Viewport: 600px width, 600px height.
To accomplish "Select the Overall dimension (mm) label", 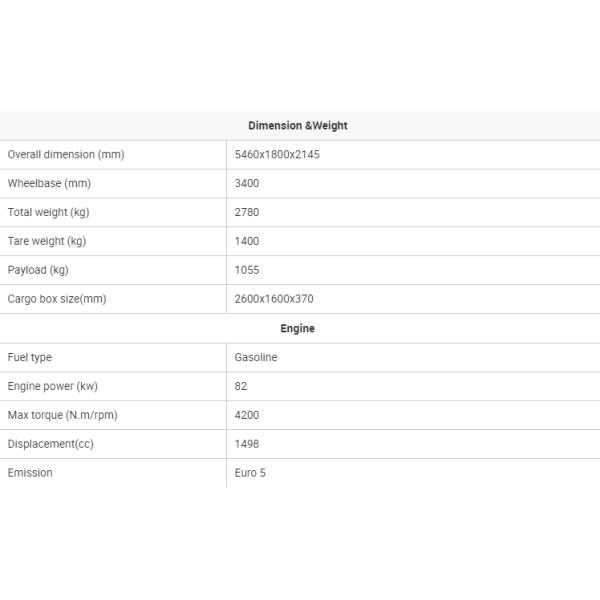I will coord(66,155).
